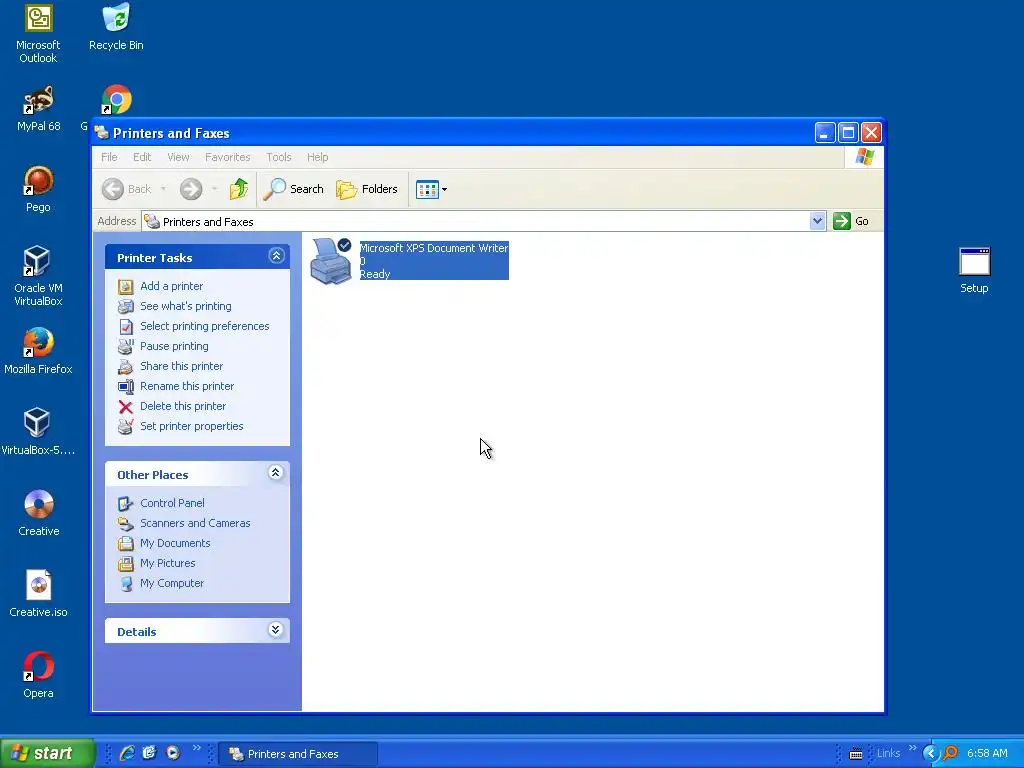Select the MyPal 68 desktop shortcut
Screen dimensions: 1024x768
(38, 108)
